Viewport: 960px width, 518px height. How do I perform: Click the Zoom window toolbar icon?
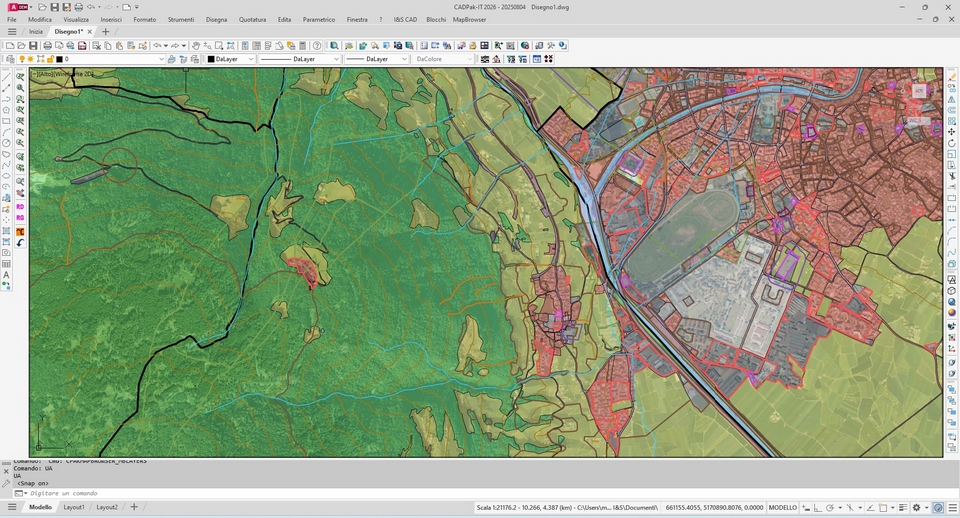219,45
